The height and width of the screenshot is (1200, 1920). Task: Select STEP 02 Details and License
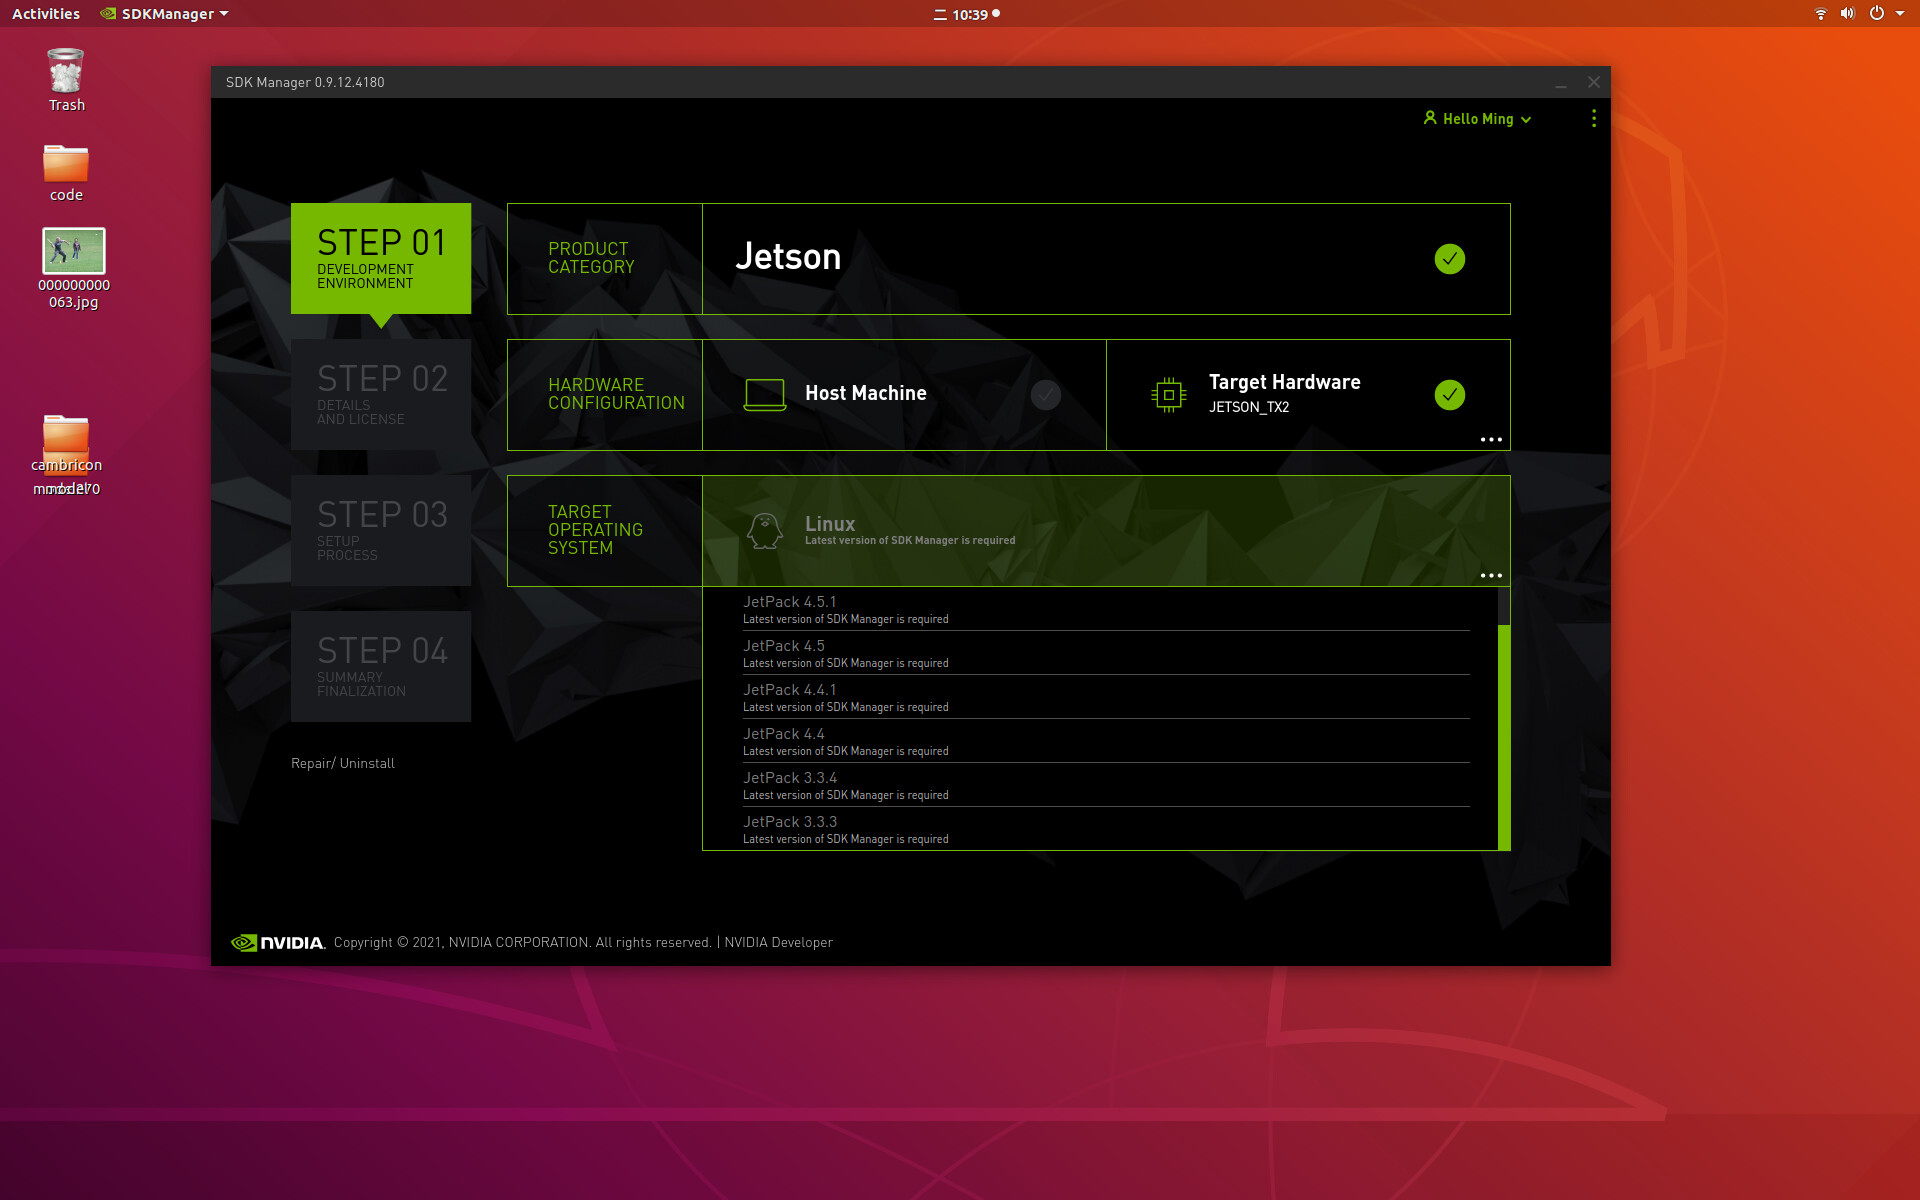381,394
